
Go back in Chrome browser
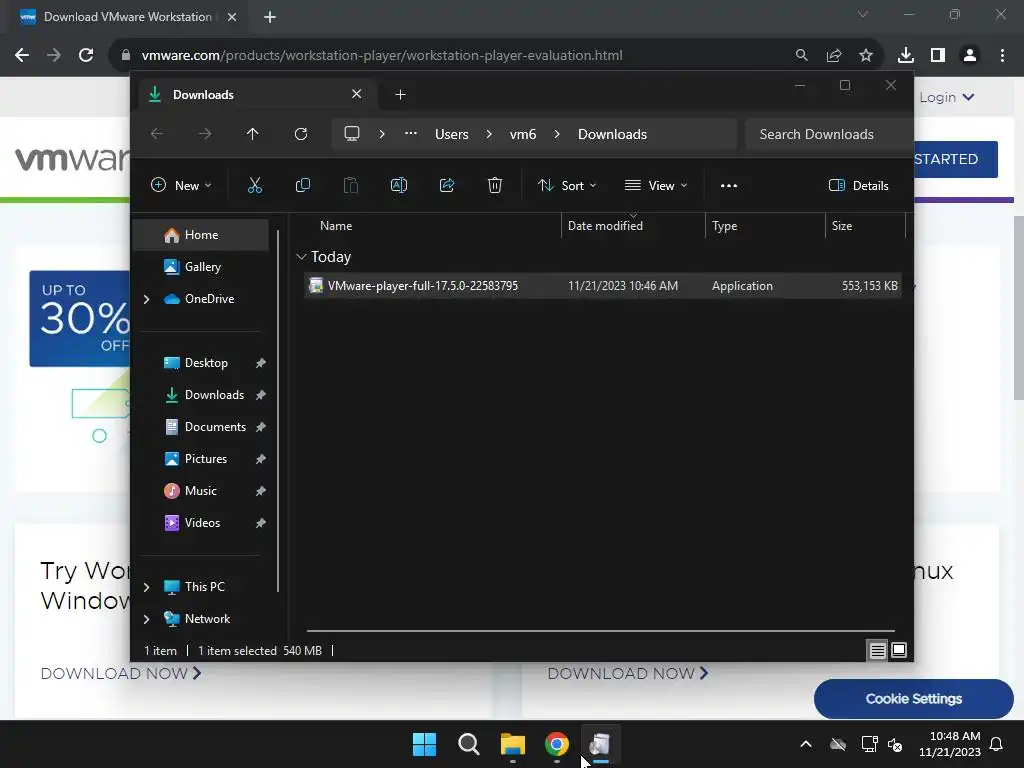point(22,56)
